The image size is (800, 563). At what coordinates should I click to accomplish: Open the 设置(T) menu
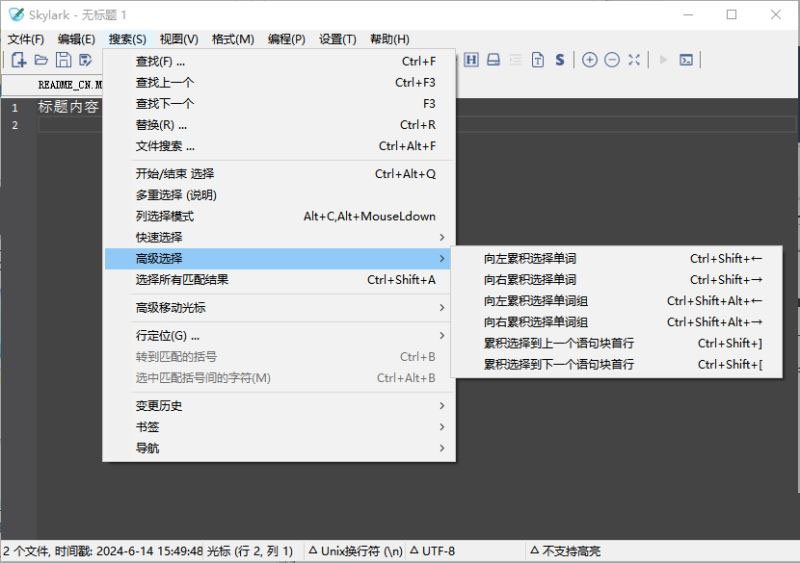(337, 39)
